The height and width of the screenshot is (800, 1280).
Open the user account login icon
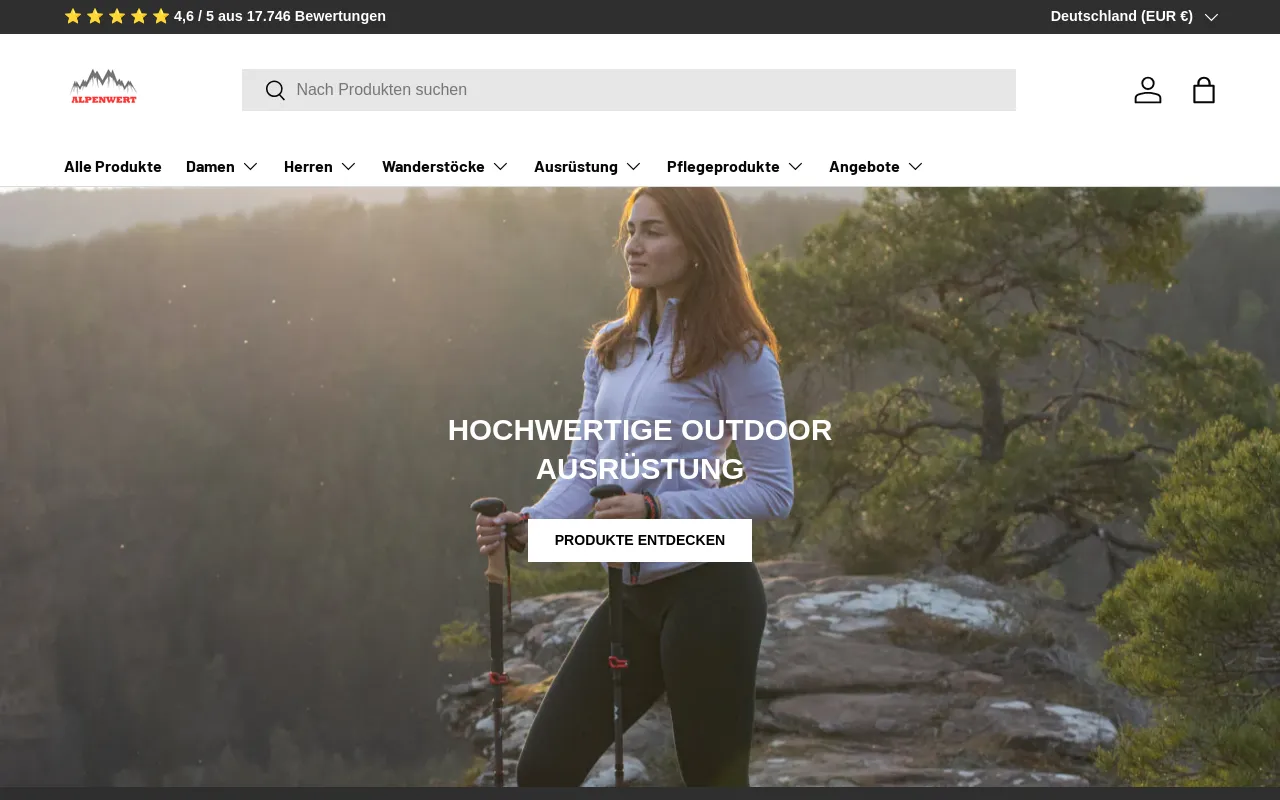pyautogui.click(x=1148, y=90)
